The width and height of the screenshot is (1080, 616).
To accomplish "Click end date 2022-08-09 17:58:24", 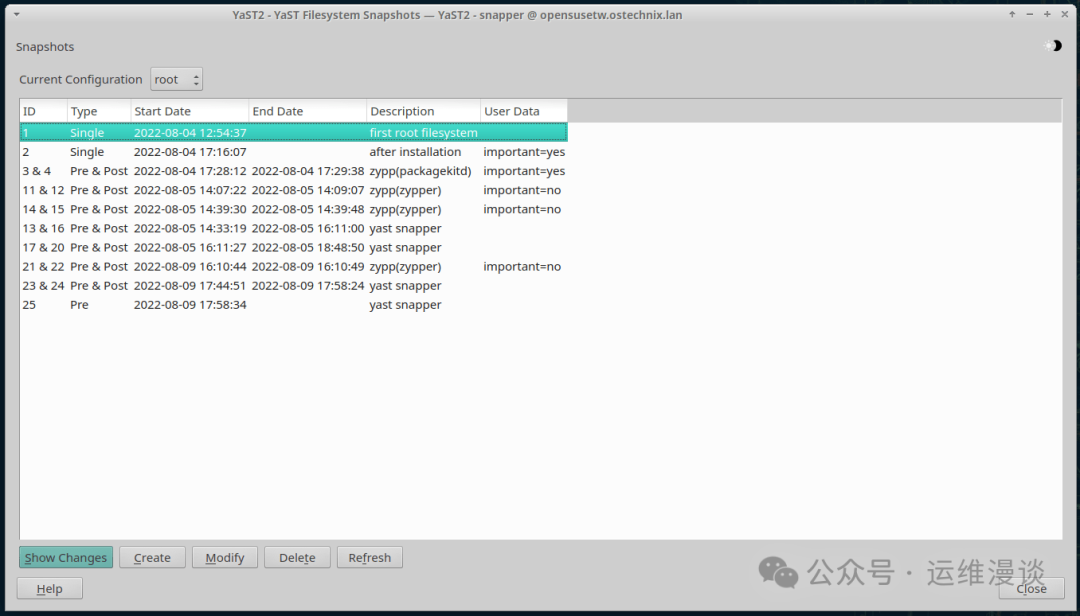I will [308, 285].
